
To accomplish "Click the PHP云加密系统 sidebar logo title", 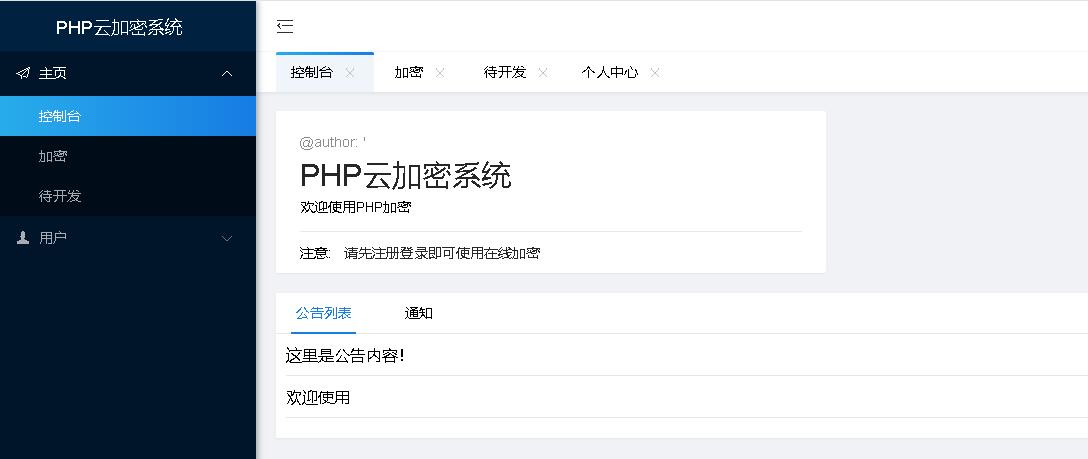I will pyautogui.click(x=119, y=27).
